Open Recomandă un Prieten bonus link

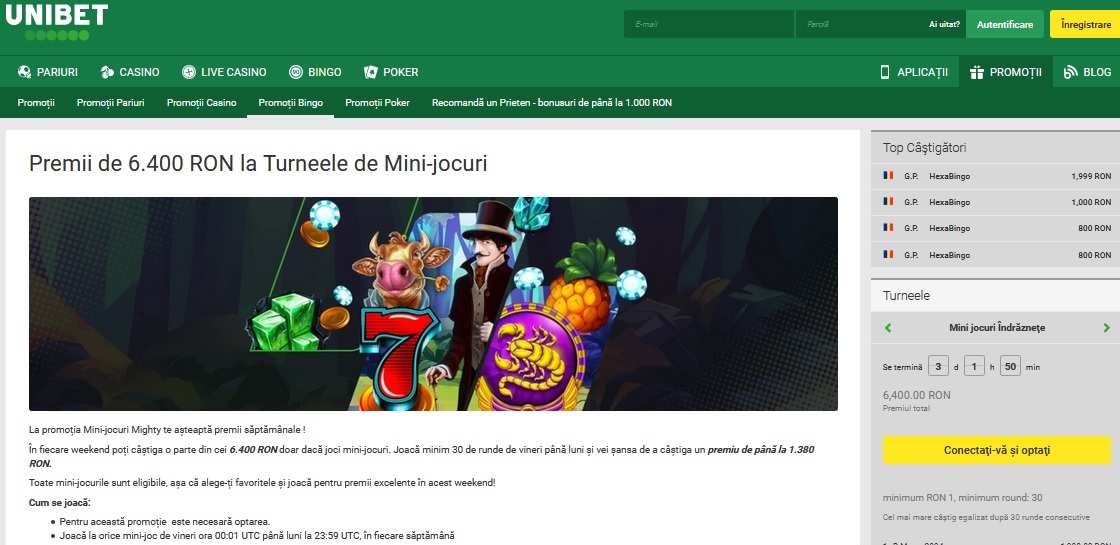click(552, 103)
